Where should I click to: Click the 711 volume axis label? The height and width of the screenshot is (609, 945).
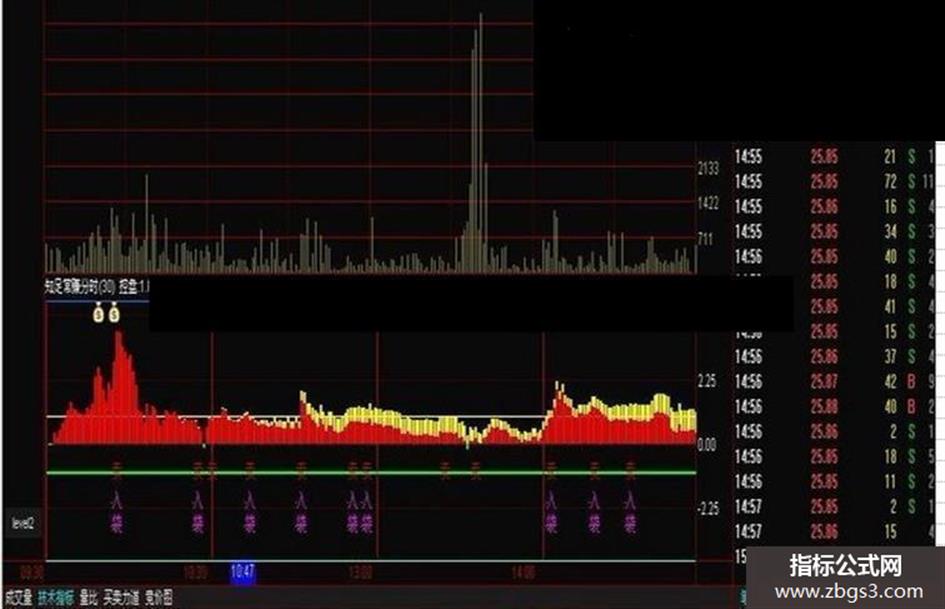coord(706,239)
